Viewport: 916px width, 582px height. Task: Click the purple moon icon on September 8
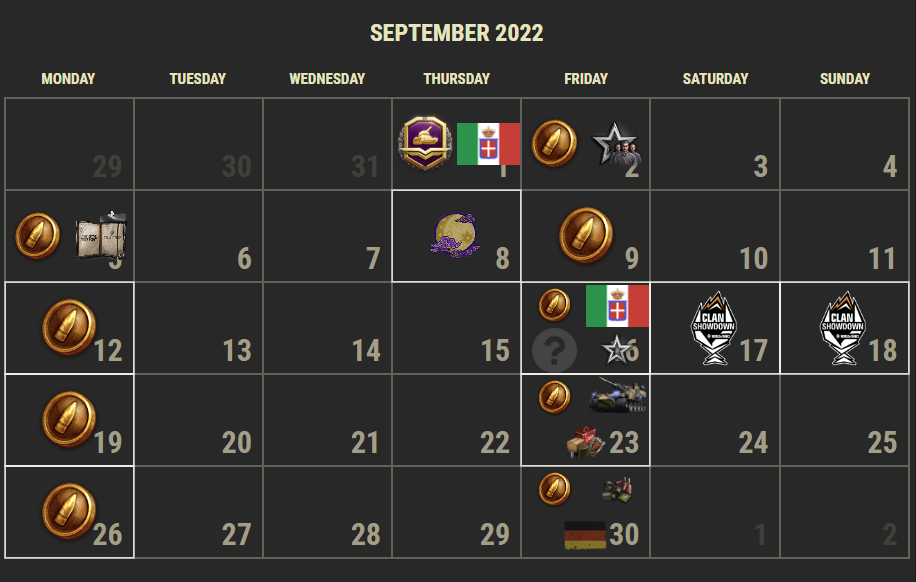455,235
